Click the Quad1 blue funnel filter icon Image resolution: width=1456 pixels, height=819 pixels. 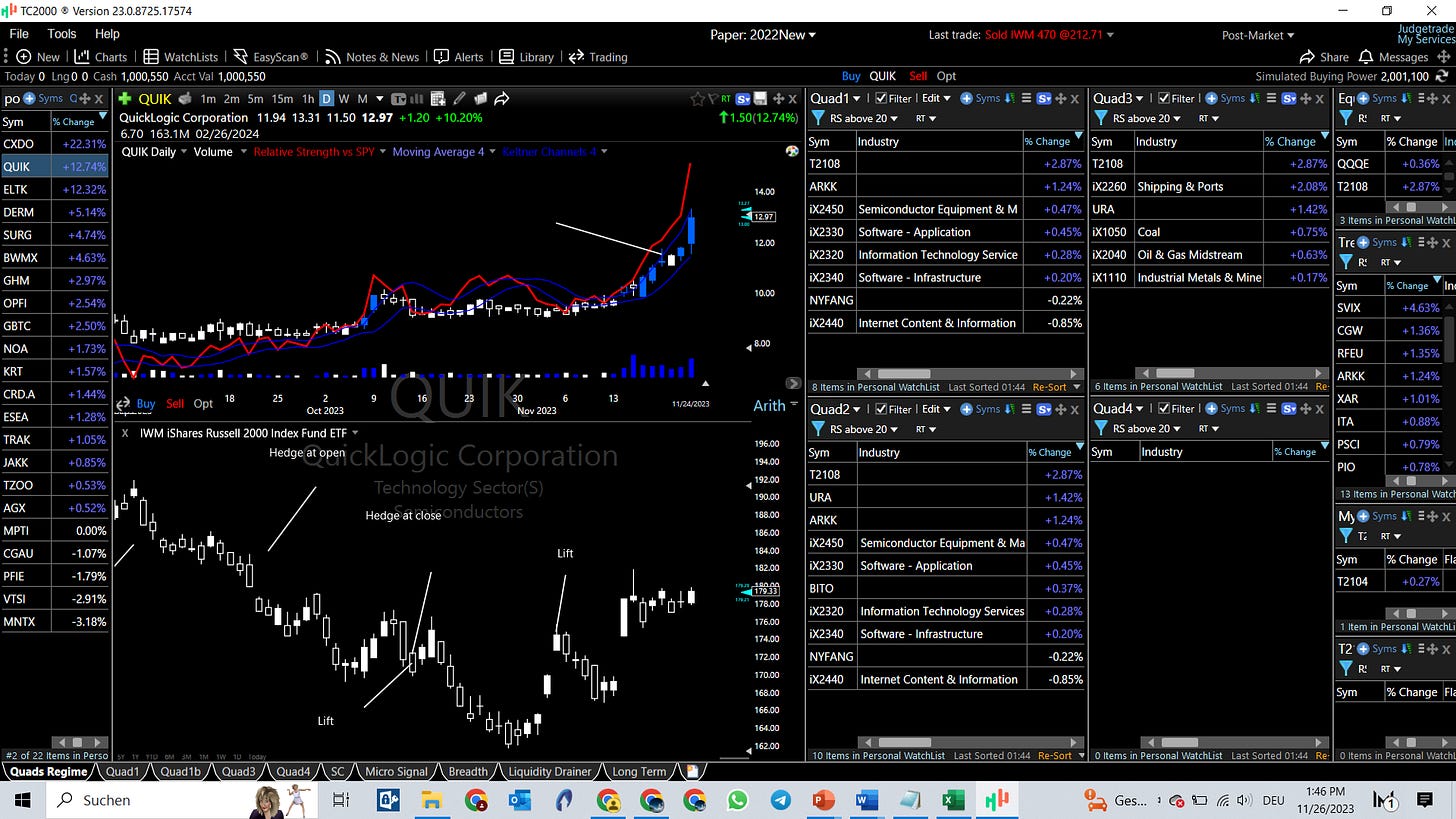[x=817, y=118]
